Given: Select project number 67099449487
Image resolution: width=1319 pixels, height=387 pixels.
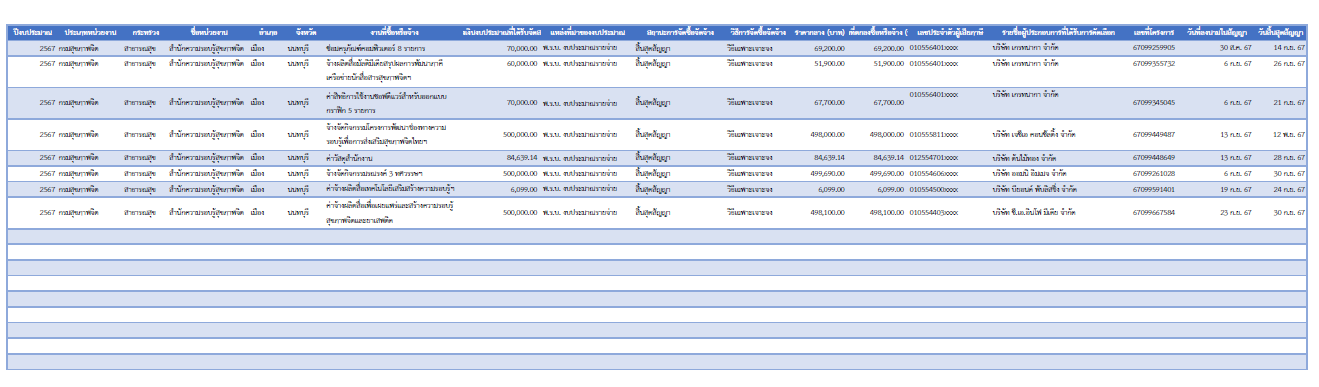Looking at the screenshot, I should click(1154, 135).
